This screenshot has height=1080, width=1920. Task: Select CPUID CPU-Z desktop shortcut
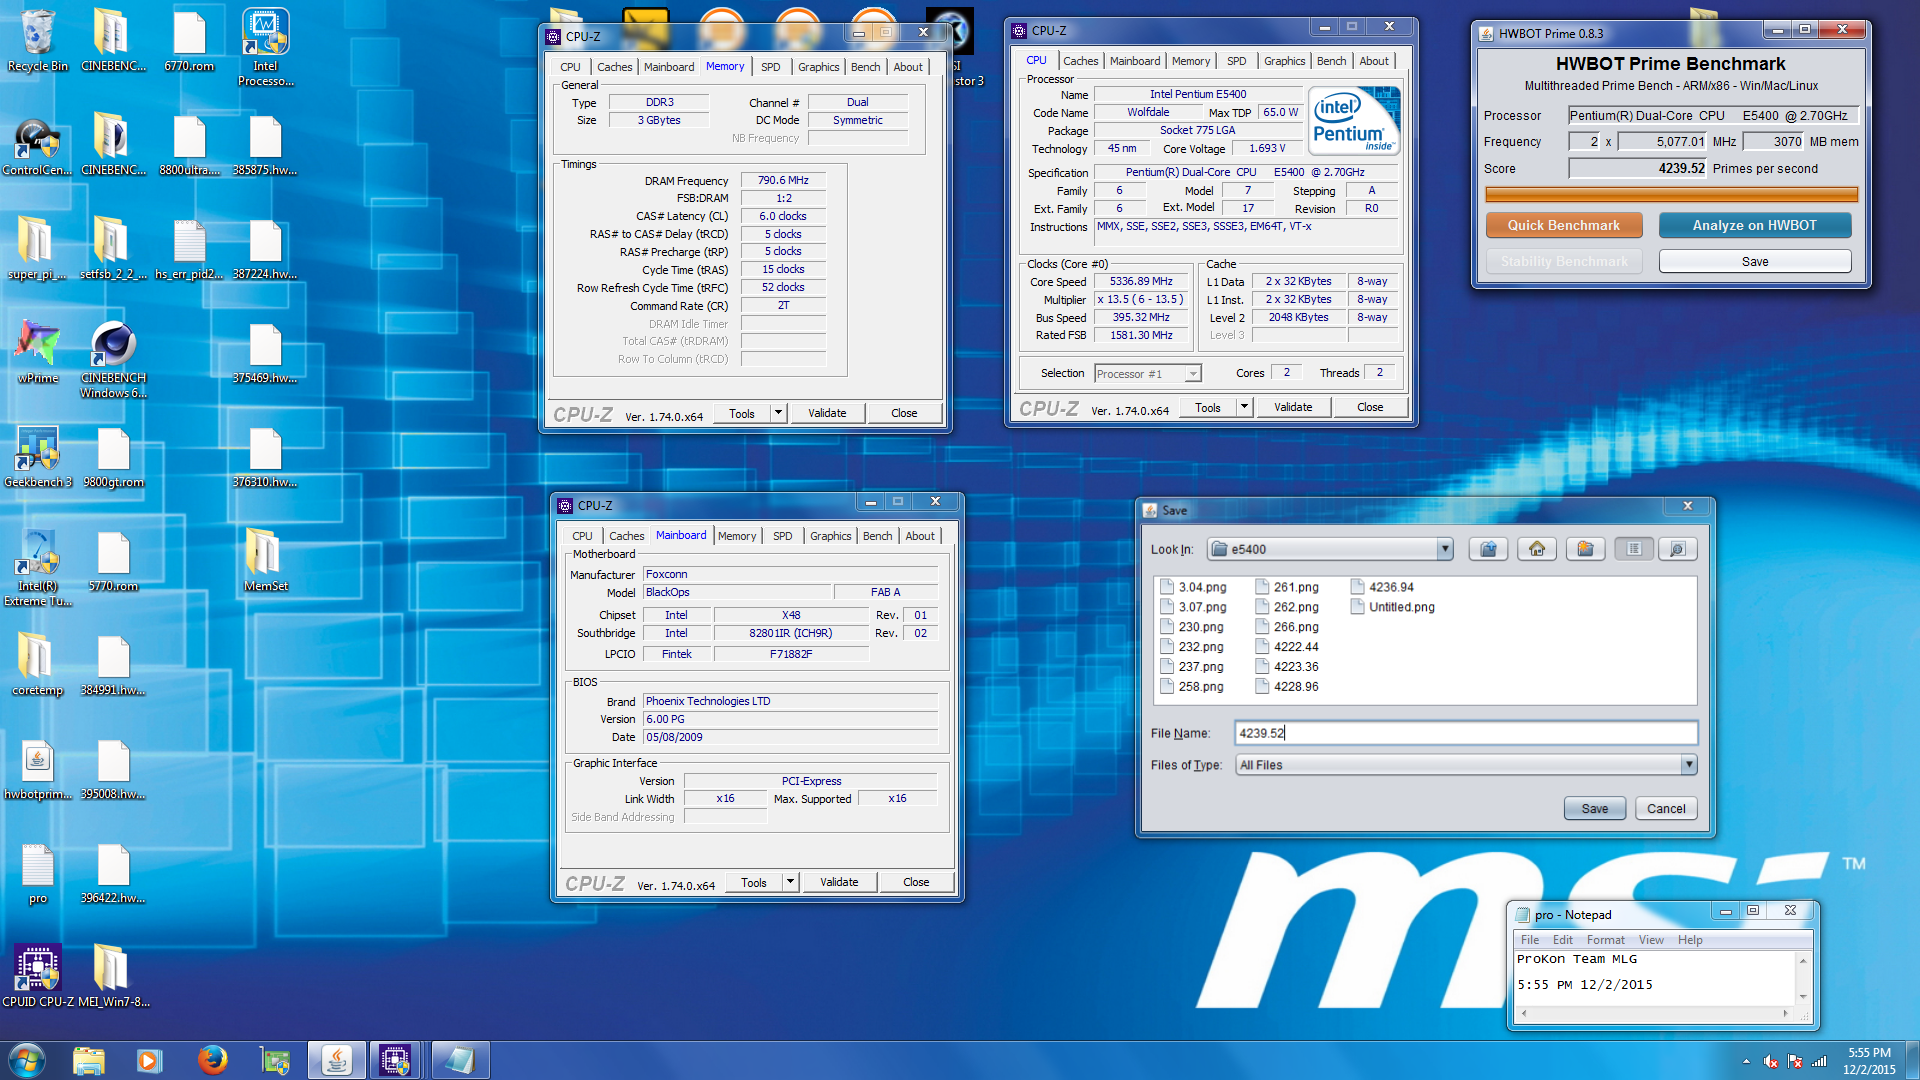[38, 976]
